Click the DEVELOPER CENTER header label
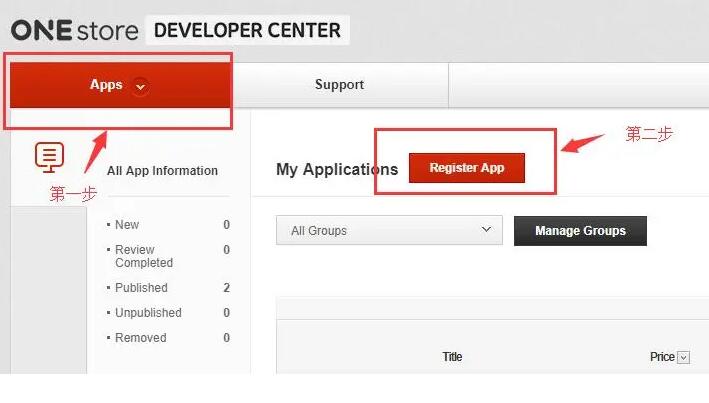This screenshot has height=403, width=709. (247, 30)
